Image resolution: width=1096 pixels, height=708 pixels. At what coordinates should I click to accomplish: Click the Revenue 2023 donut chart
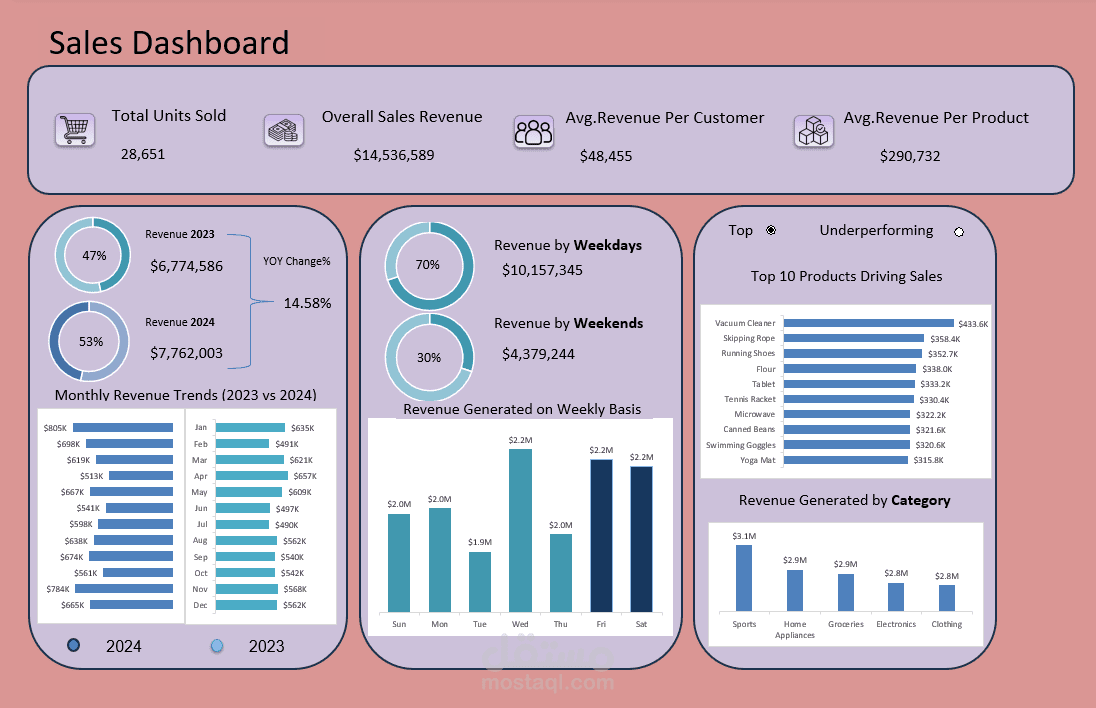coord(92,256)
